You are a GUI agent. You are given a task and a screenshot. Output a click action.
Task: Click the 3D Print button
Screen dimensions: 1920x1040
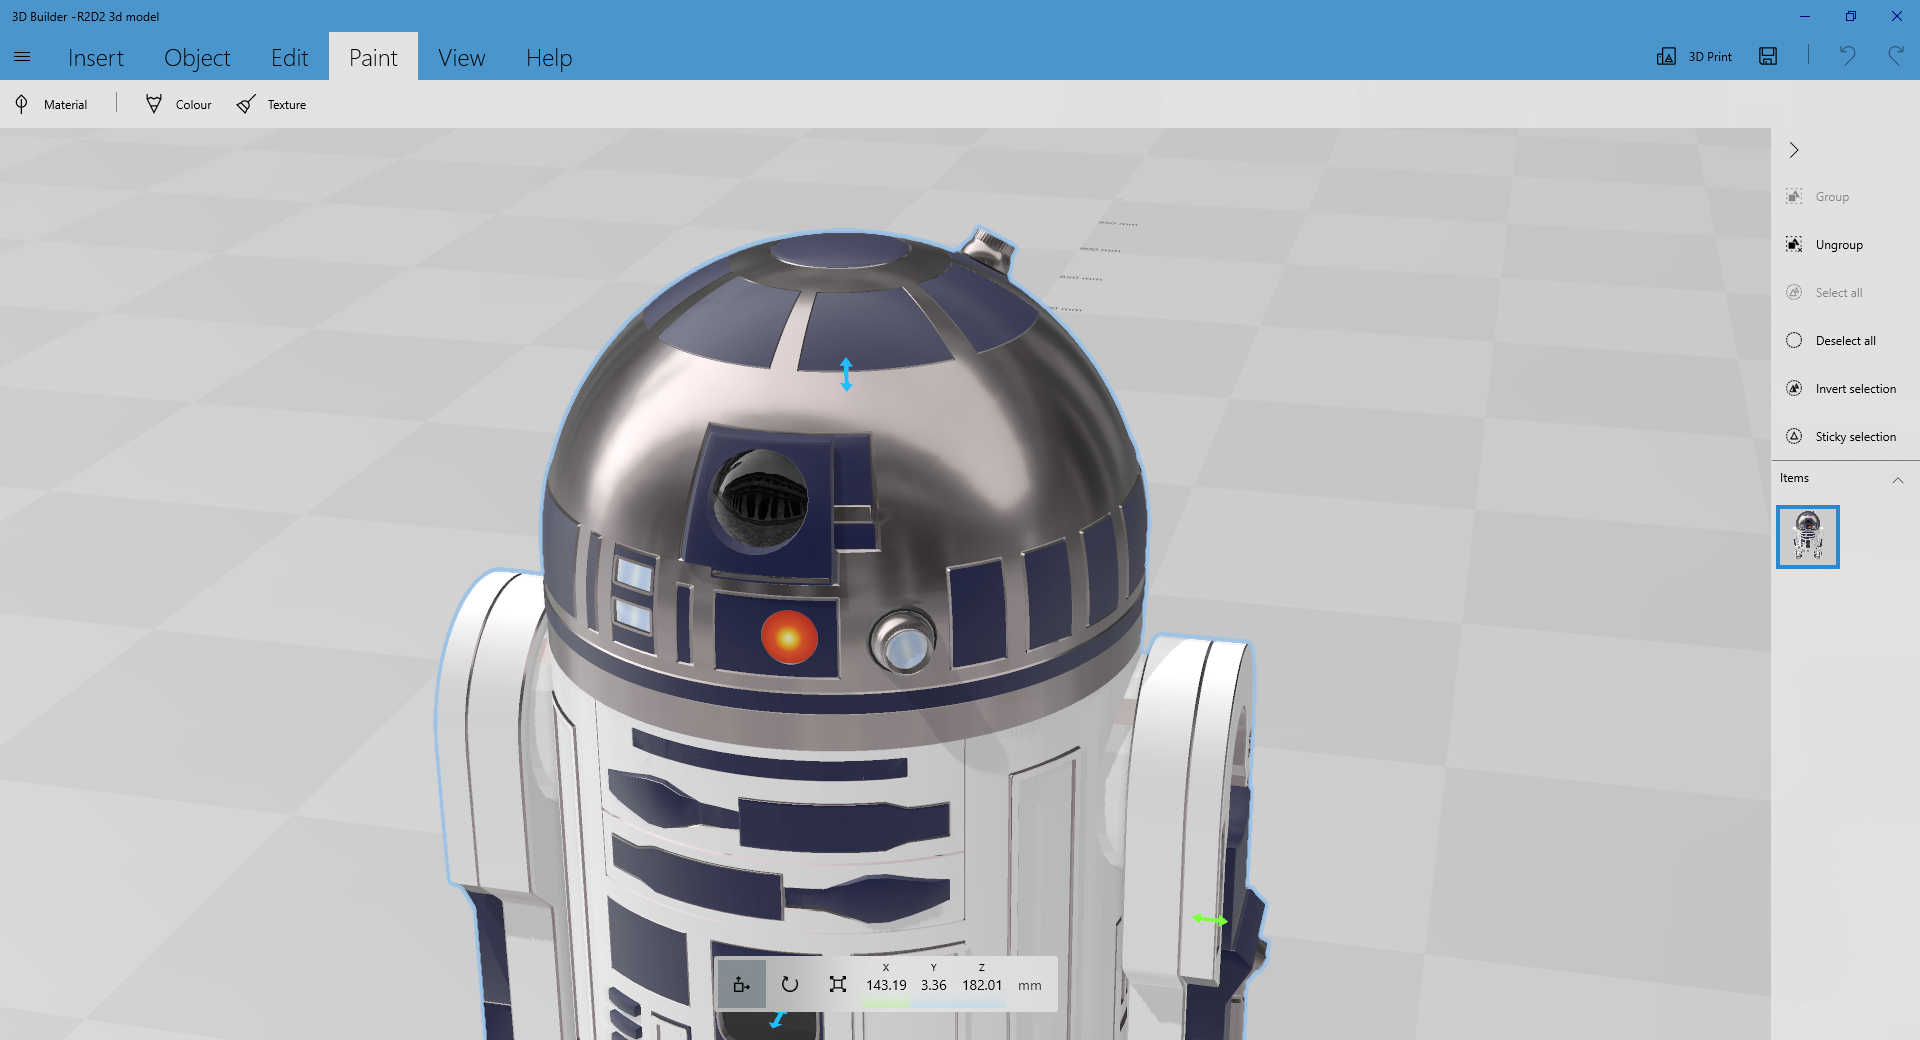click(x=1694, y=56)
